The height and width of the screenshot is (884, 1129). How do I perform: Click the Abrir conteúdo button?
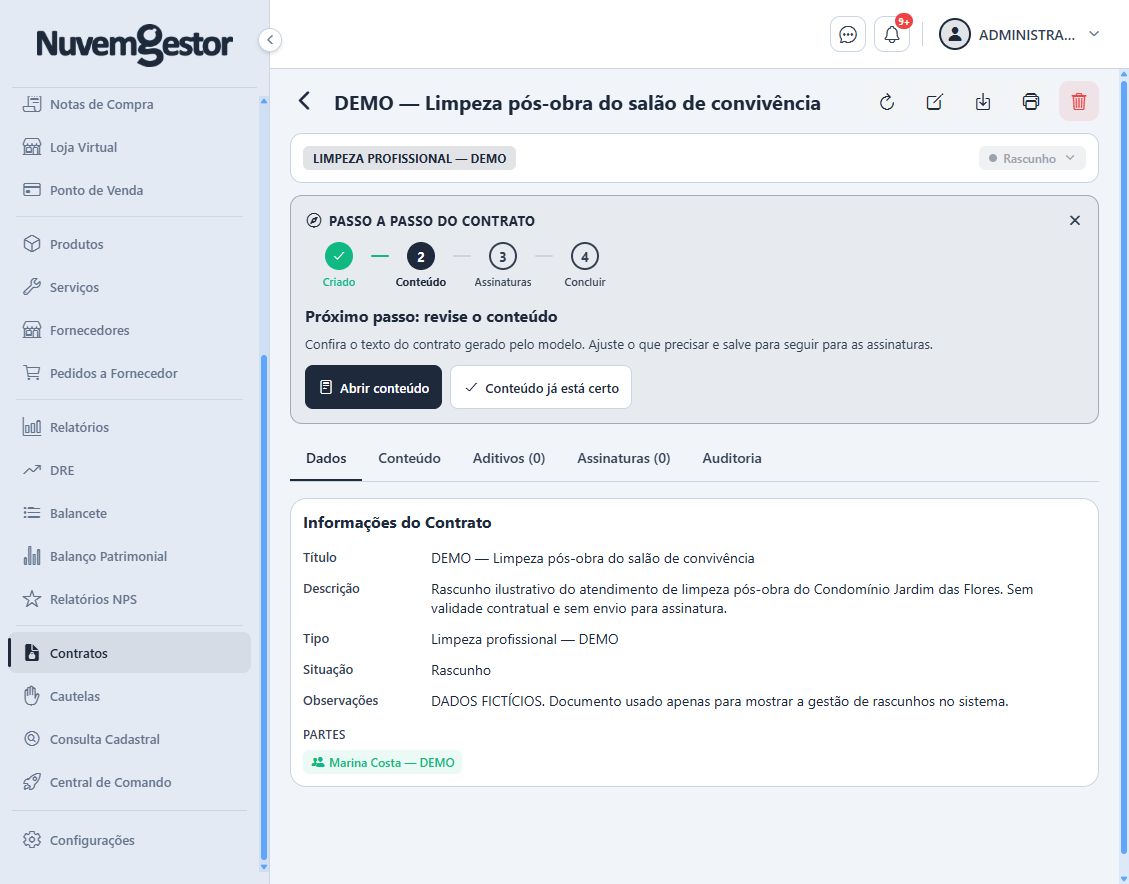[374, 387]
